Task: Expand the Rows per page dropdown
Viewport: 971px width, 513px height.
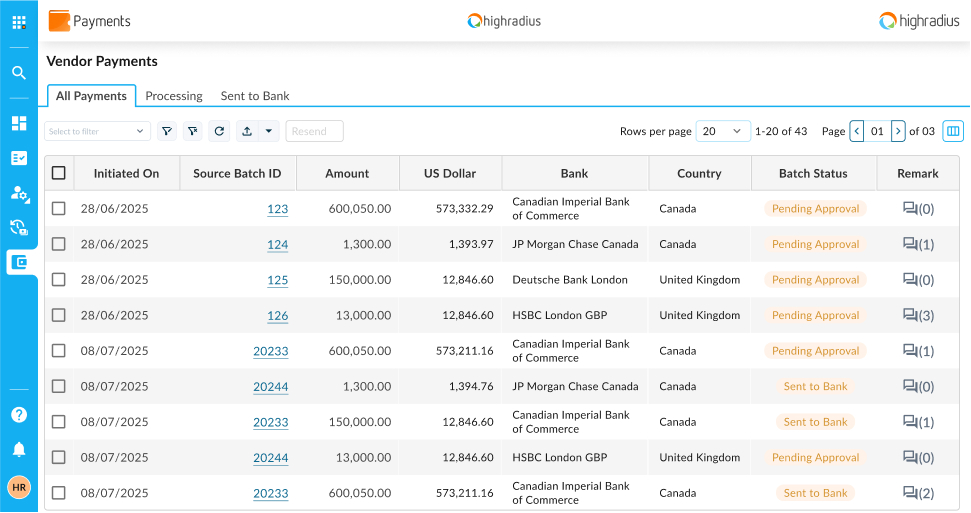Action: pyautogui.click(x=723, y=131)
